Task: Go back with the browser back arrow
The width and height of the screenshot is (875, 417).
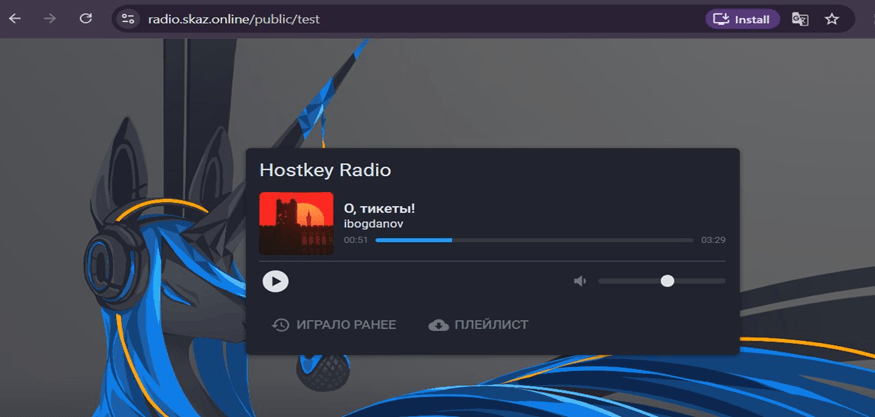Action: pyautogui.click(x=15, y=19)
